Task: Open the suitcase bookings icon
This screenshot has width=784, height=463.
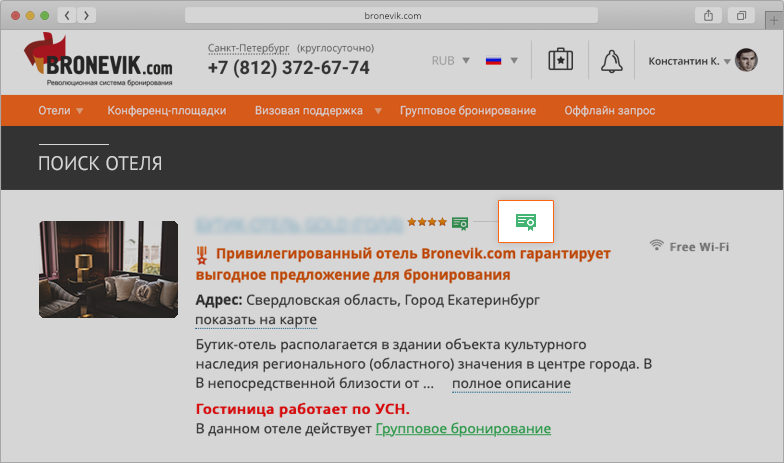Action: 560,60
